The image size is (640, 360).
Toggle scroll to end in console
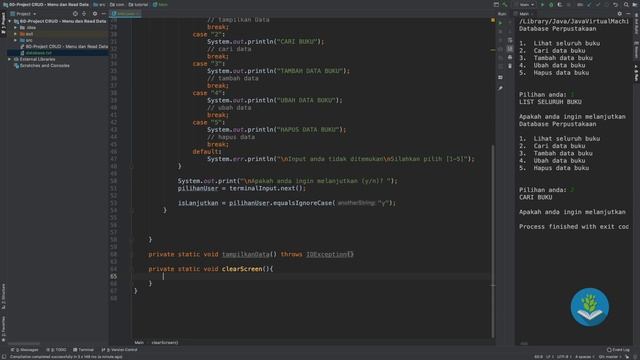click(510, 49)
